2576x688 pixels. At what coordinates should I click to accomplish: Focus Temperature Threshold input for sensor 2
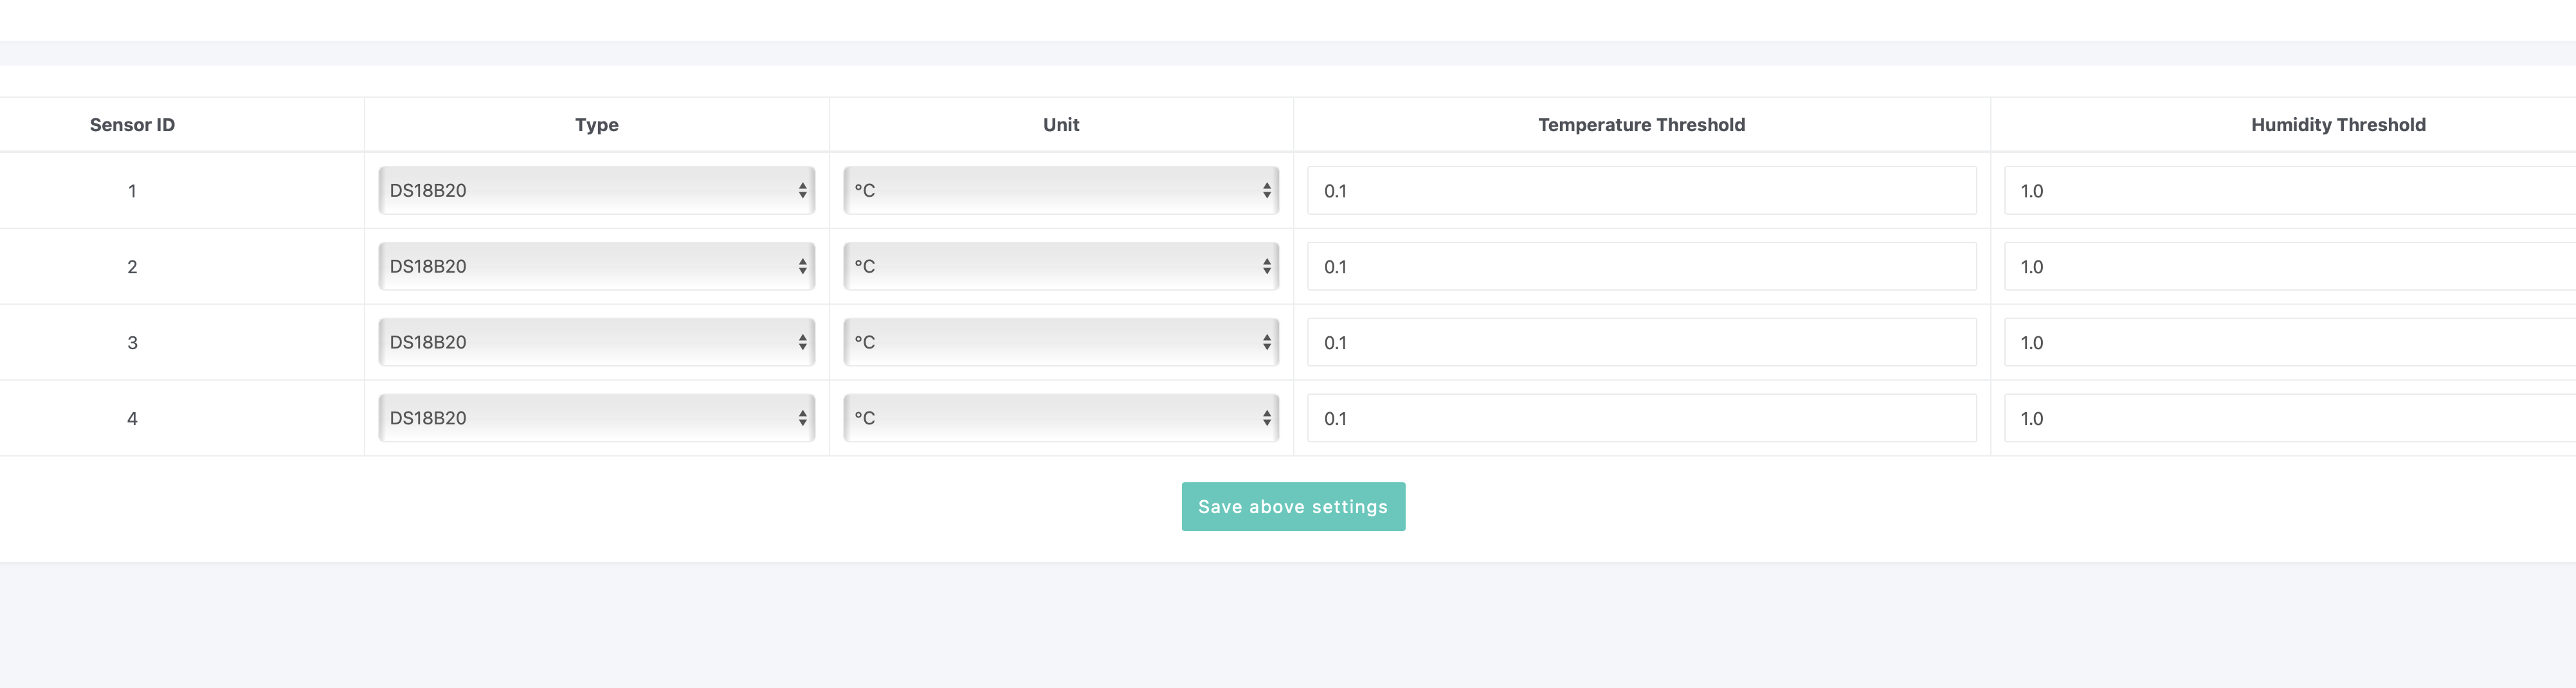1641,266
